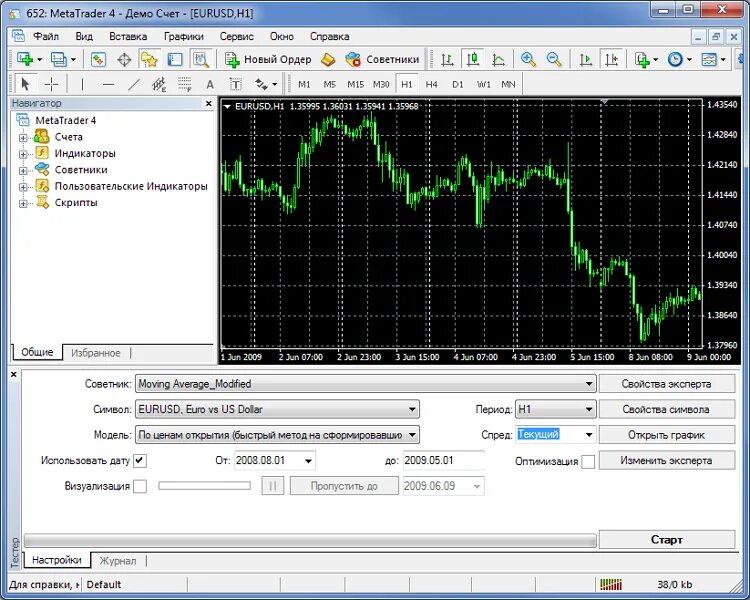
Task: Toggle the Data Window crosshair-circle icon
Action: 124,59
